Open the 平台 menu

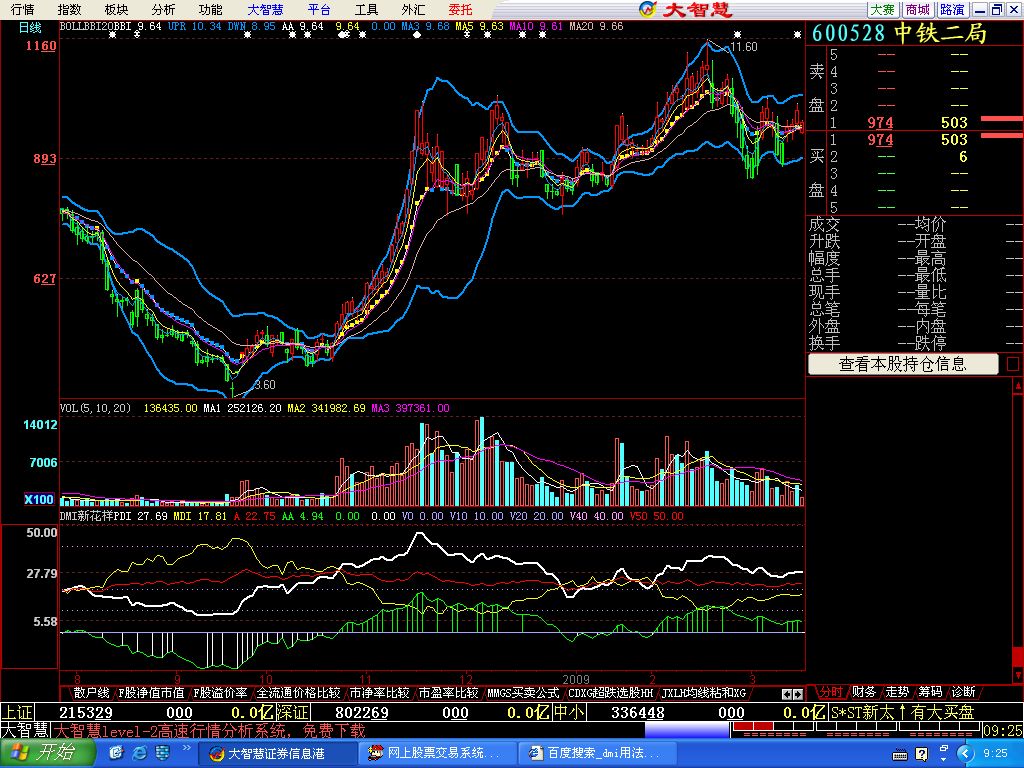(319, 9)
